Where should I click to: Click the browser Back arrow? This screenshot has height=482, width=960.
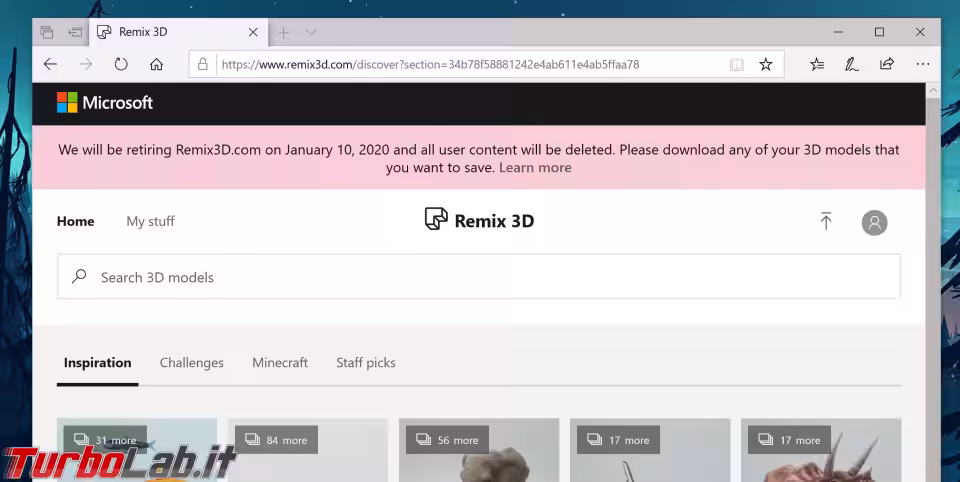tap(50, 64)
